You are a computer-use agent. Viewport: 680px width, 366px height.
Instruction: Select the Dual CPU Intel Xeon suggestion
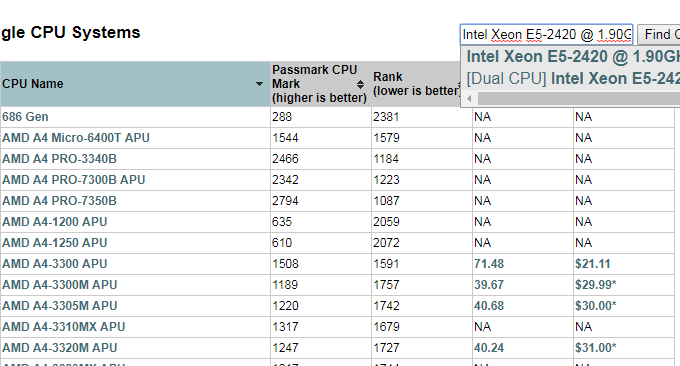tap(573, 78)
